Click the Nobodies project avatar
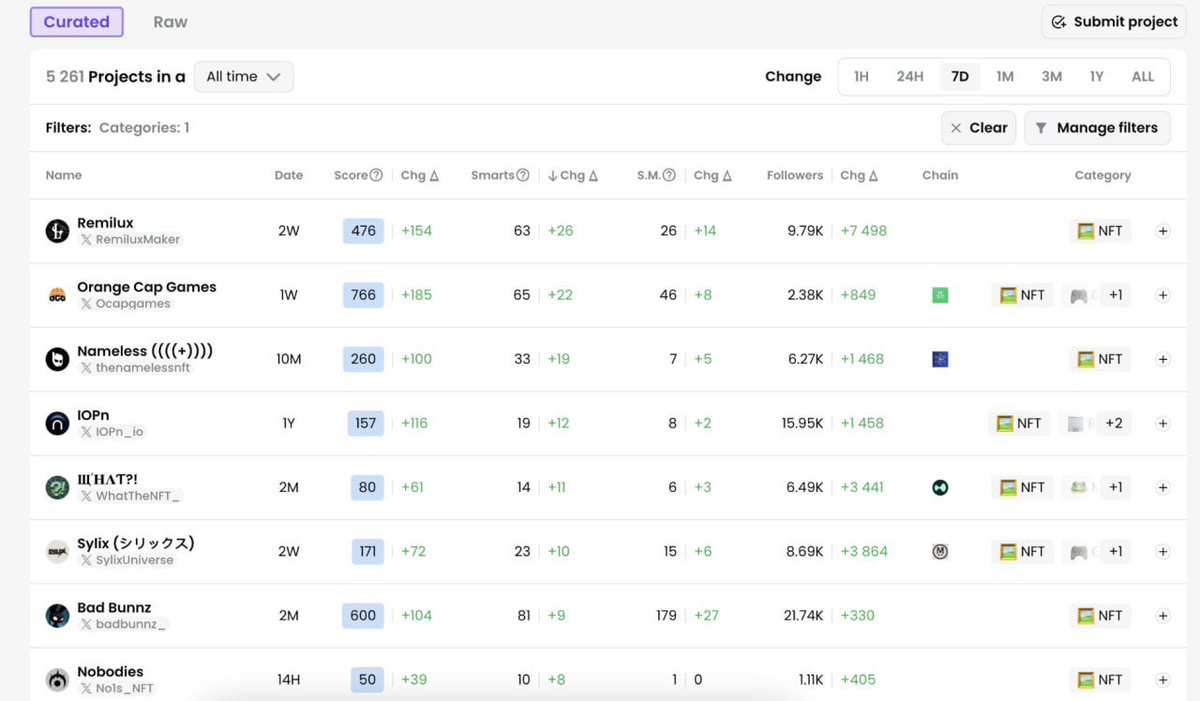 (x=58, y=680)
